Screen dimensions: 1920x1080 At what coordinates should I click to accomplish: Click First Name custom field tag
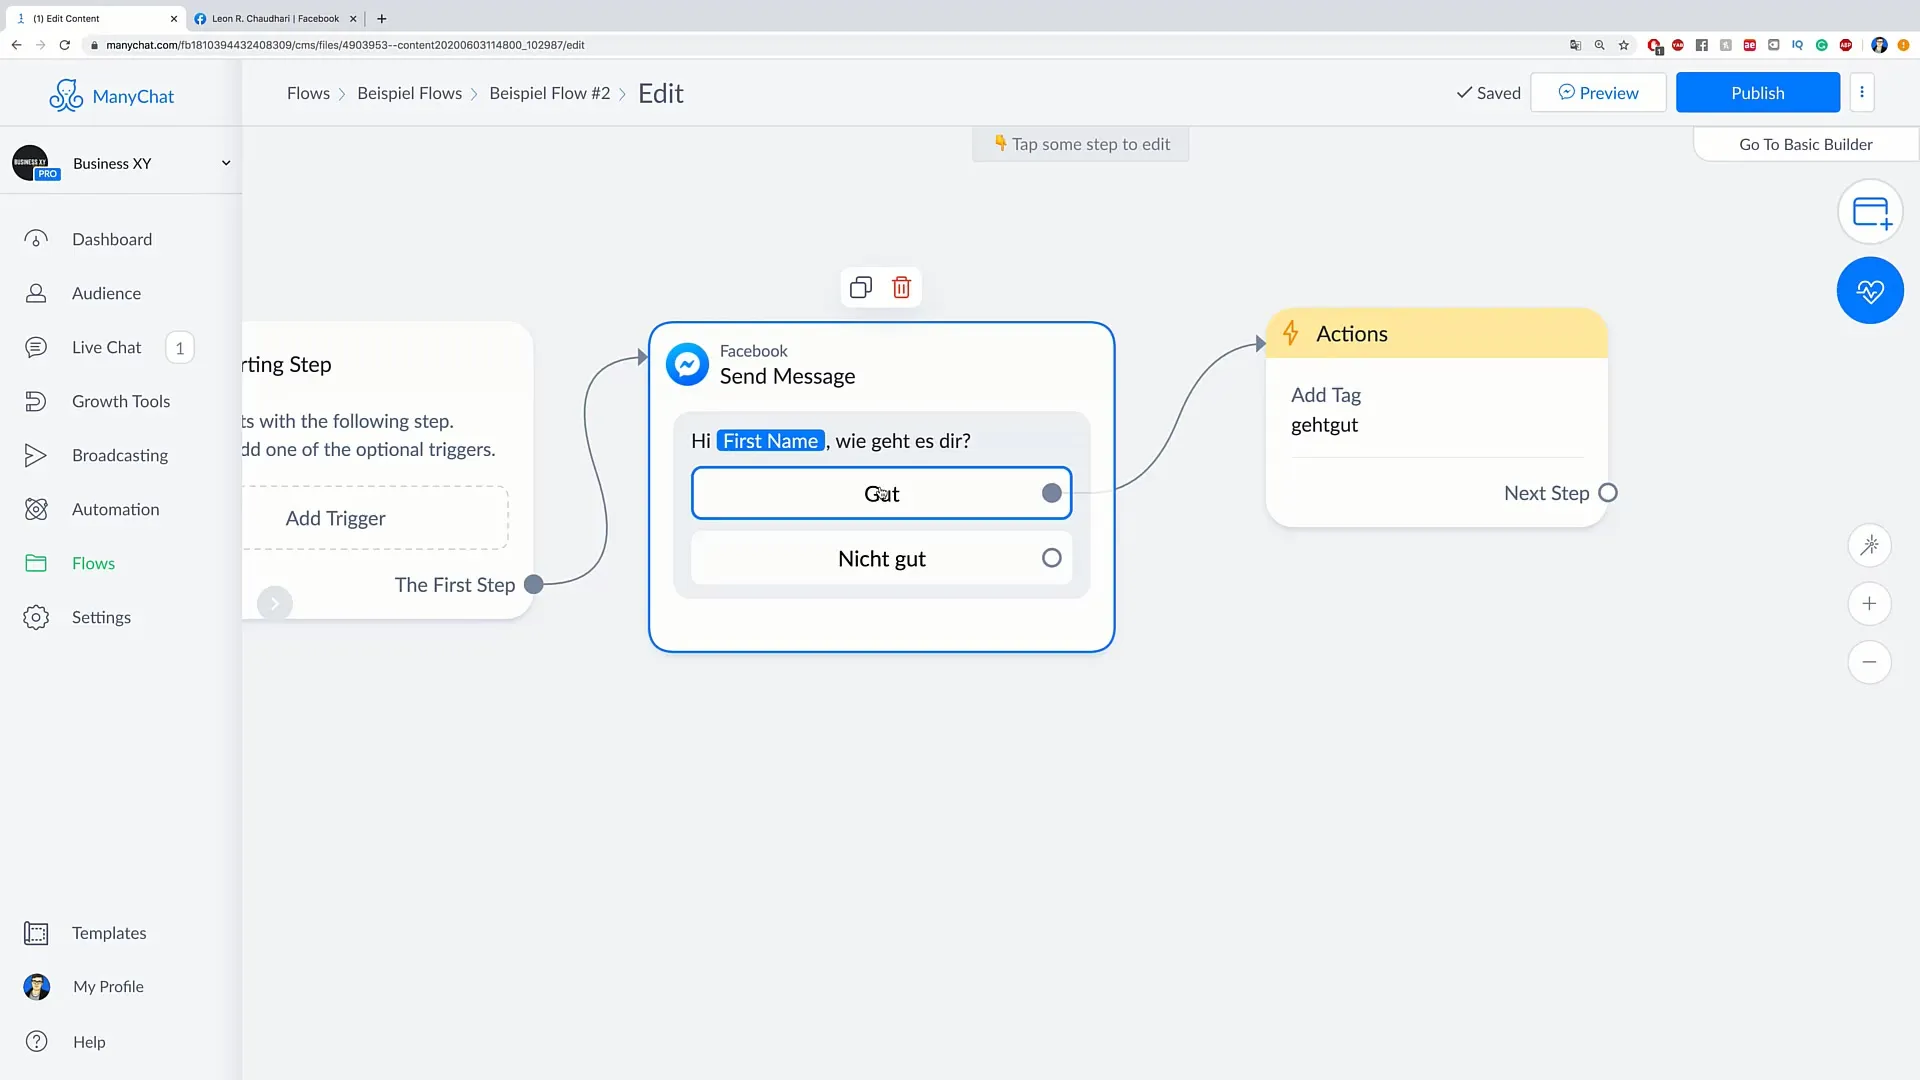coord(770,439)
